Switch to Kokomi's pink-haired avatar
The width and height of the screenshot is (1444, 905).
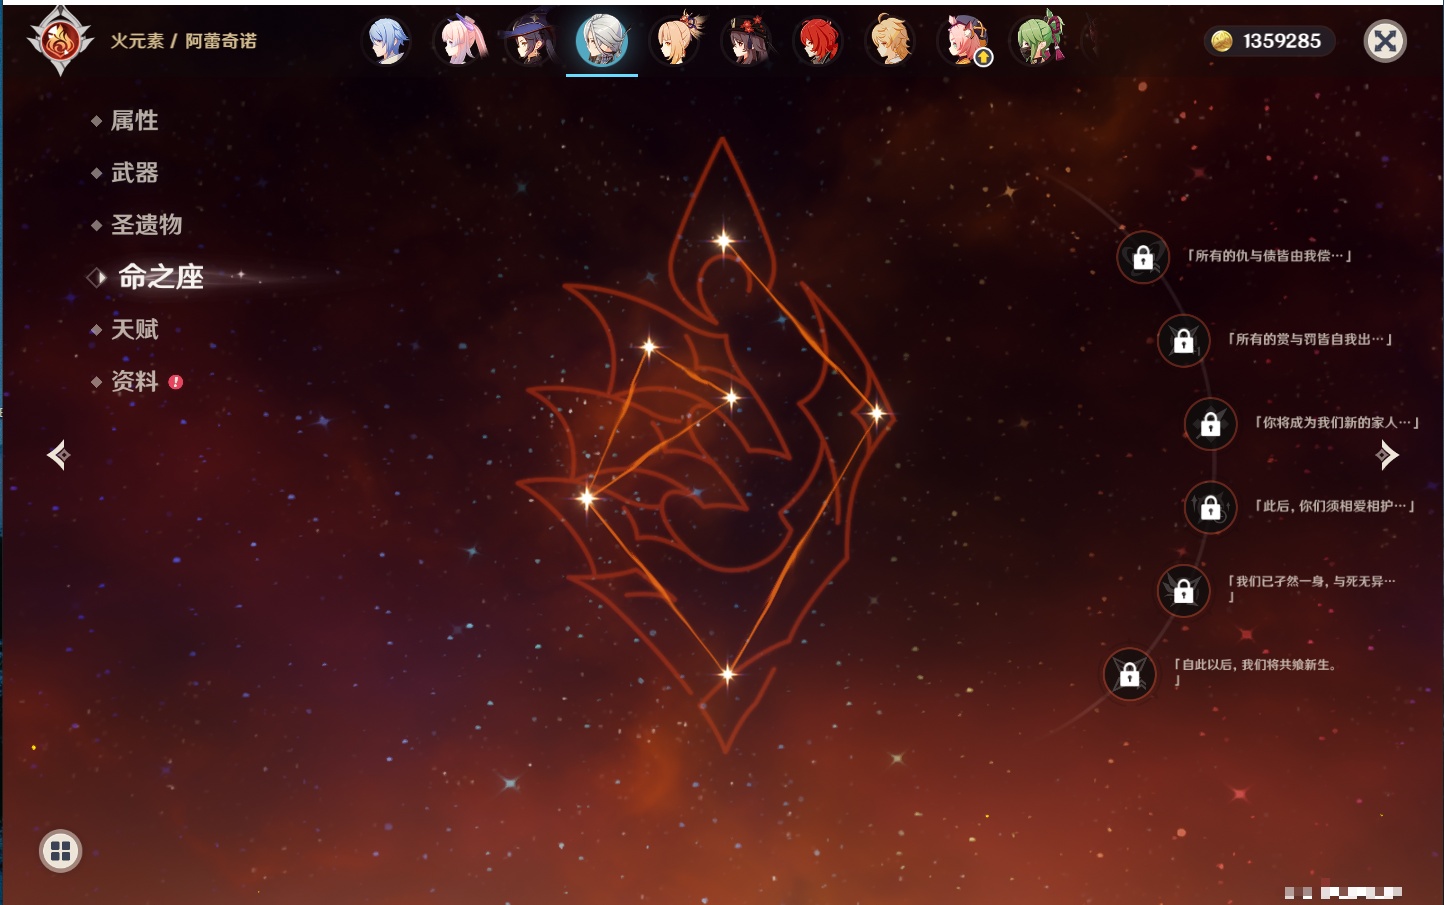point(460,42)
